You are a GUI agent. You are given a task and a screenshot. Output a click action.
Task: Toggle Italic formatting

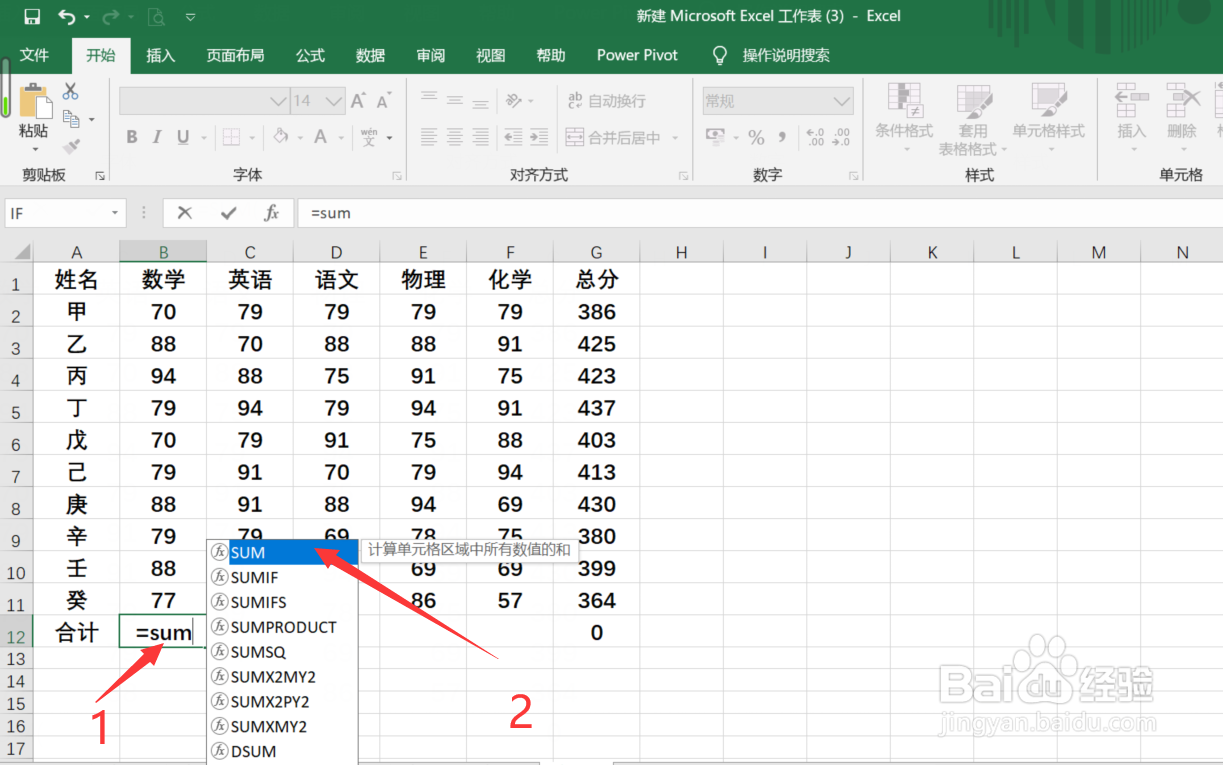tap(158, 137)
